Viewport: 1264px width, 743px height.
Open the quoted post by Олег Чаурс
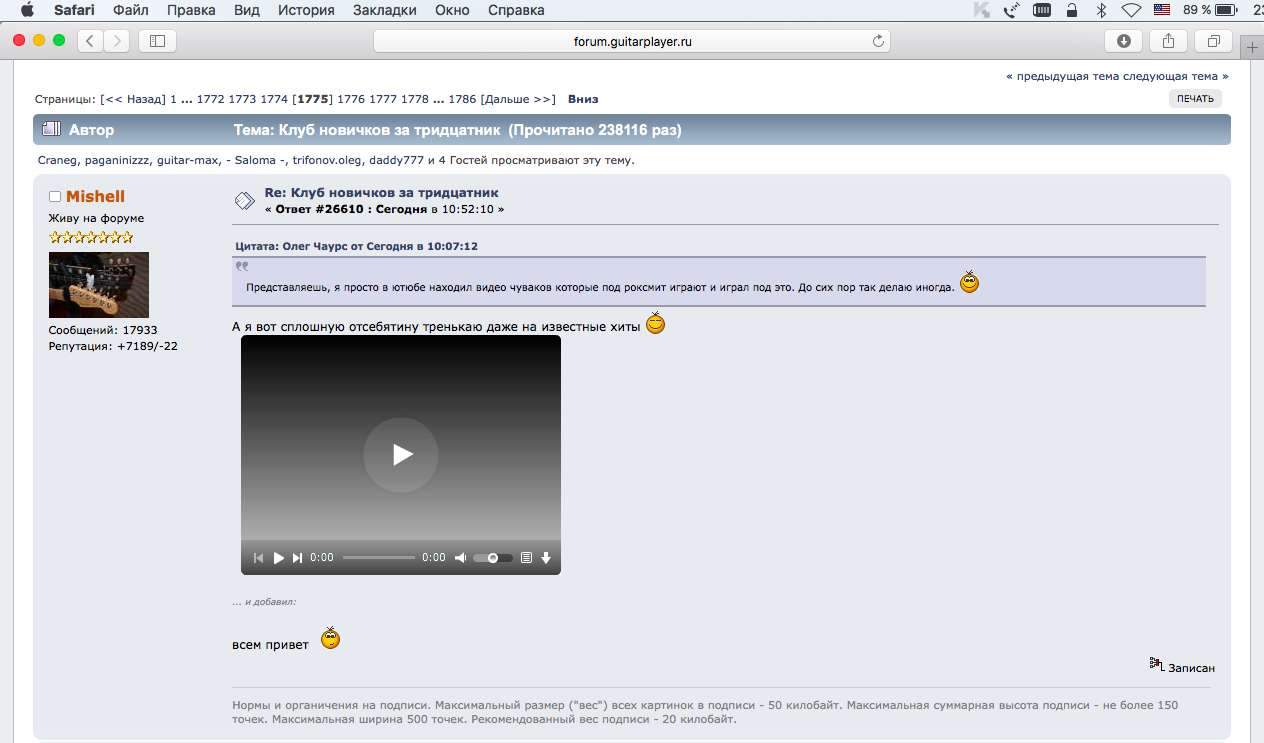tap(356, 246)
